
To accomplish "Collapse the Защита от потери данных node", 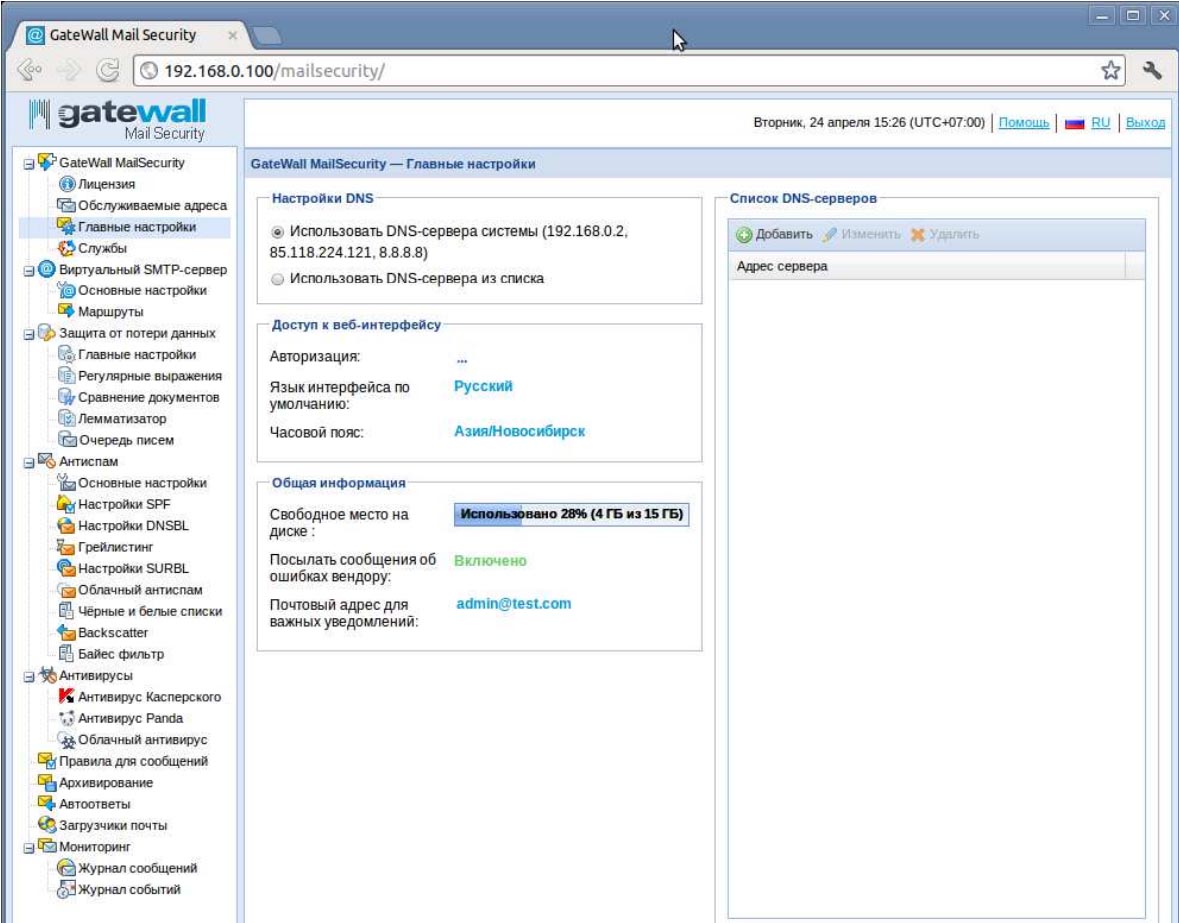I will [29, 334].
